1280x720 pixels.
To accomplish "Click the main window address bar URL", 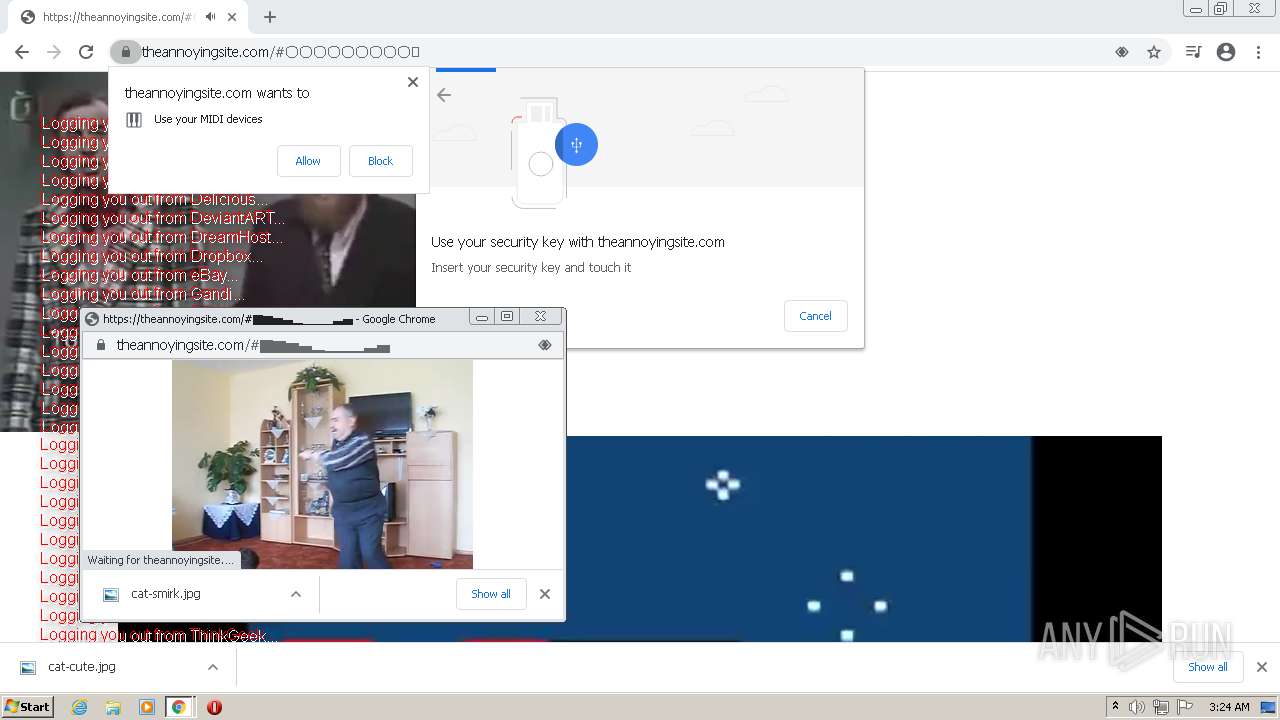I will click(281, 52).
